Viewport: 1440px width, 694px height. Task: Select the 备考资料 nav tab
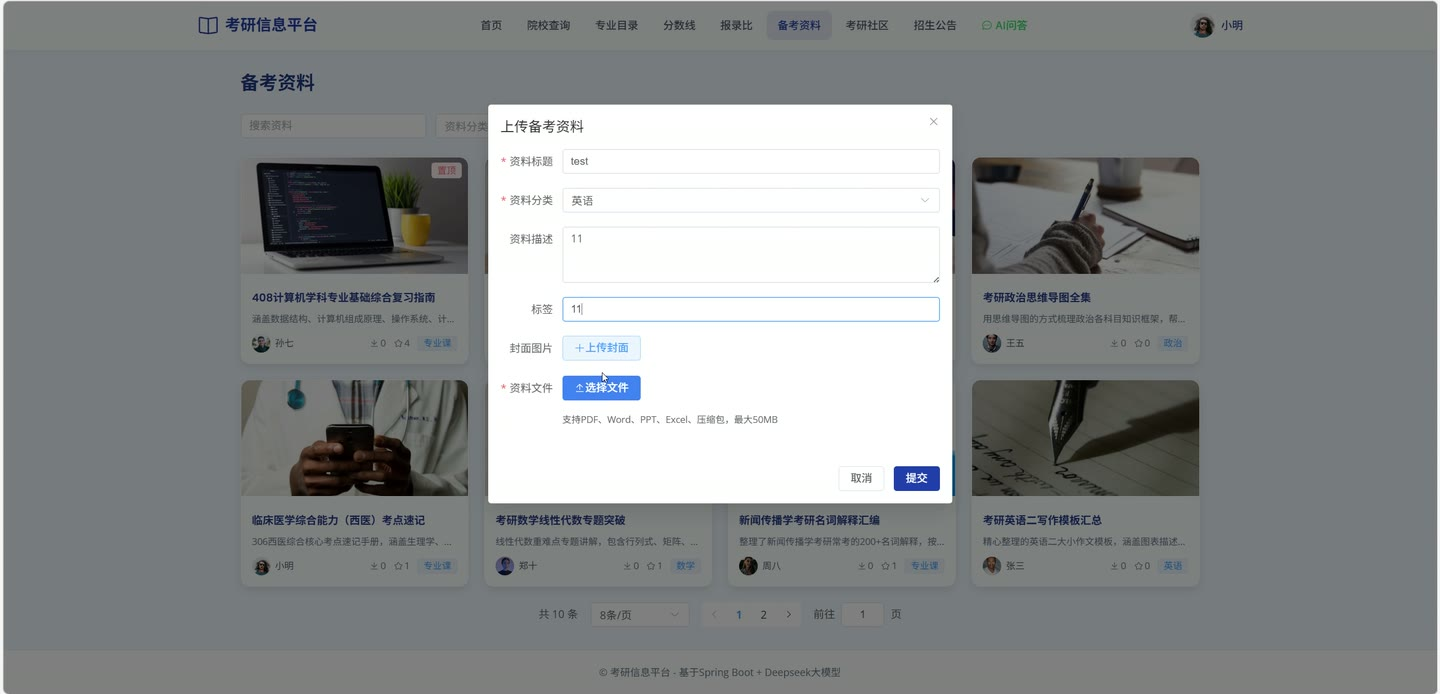[x=799, y=26]
